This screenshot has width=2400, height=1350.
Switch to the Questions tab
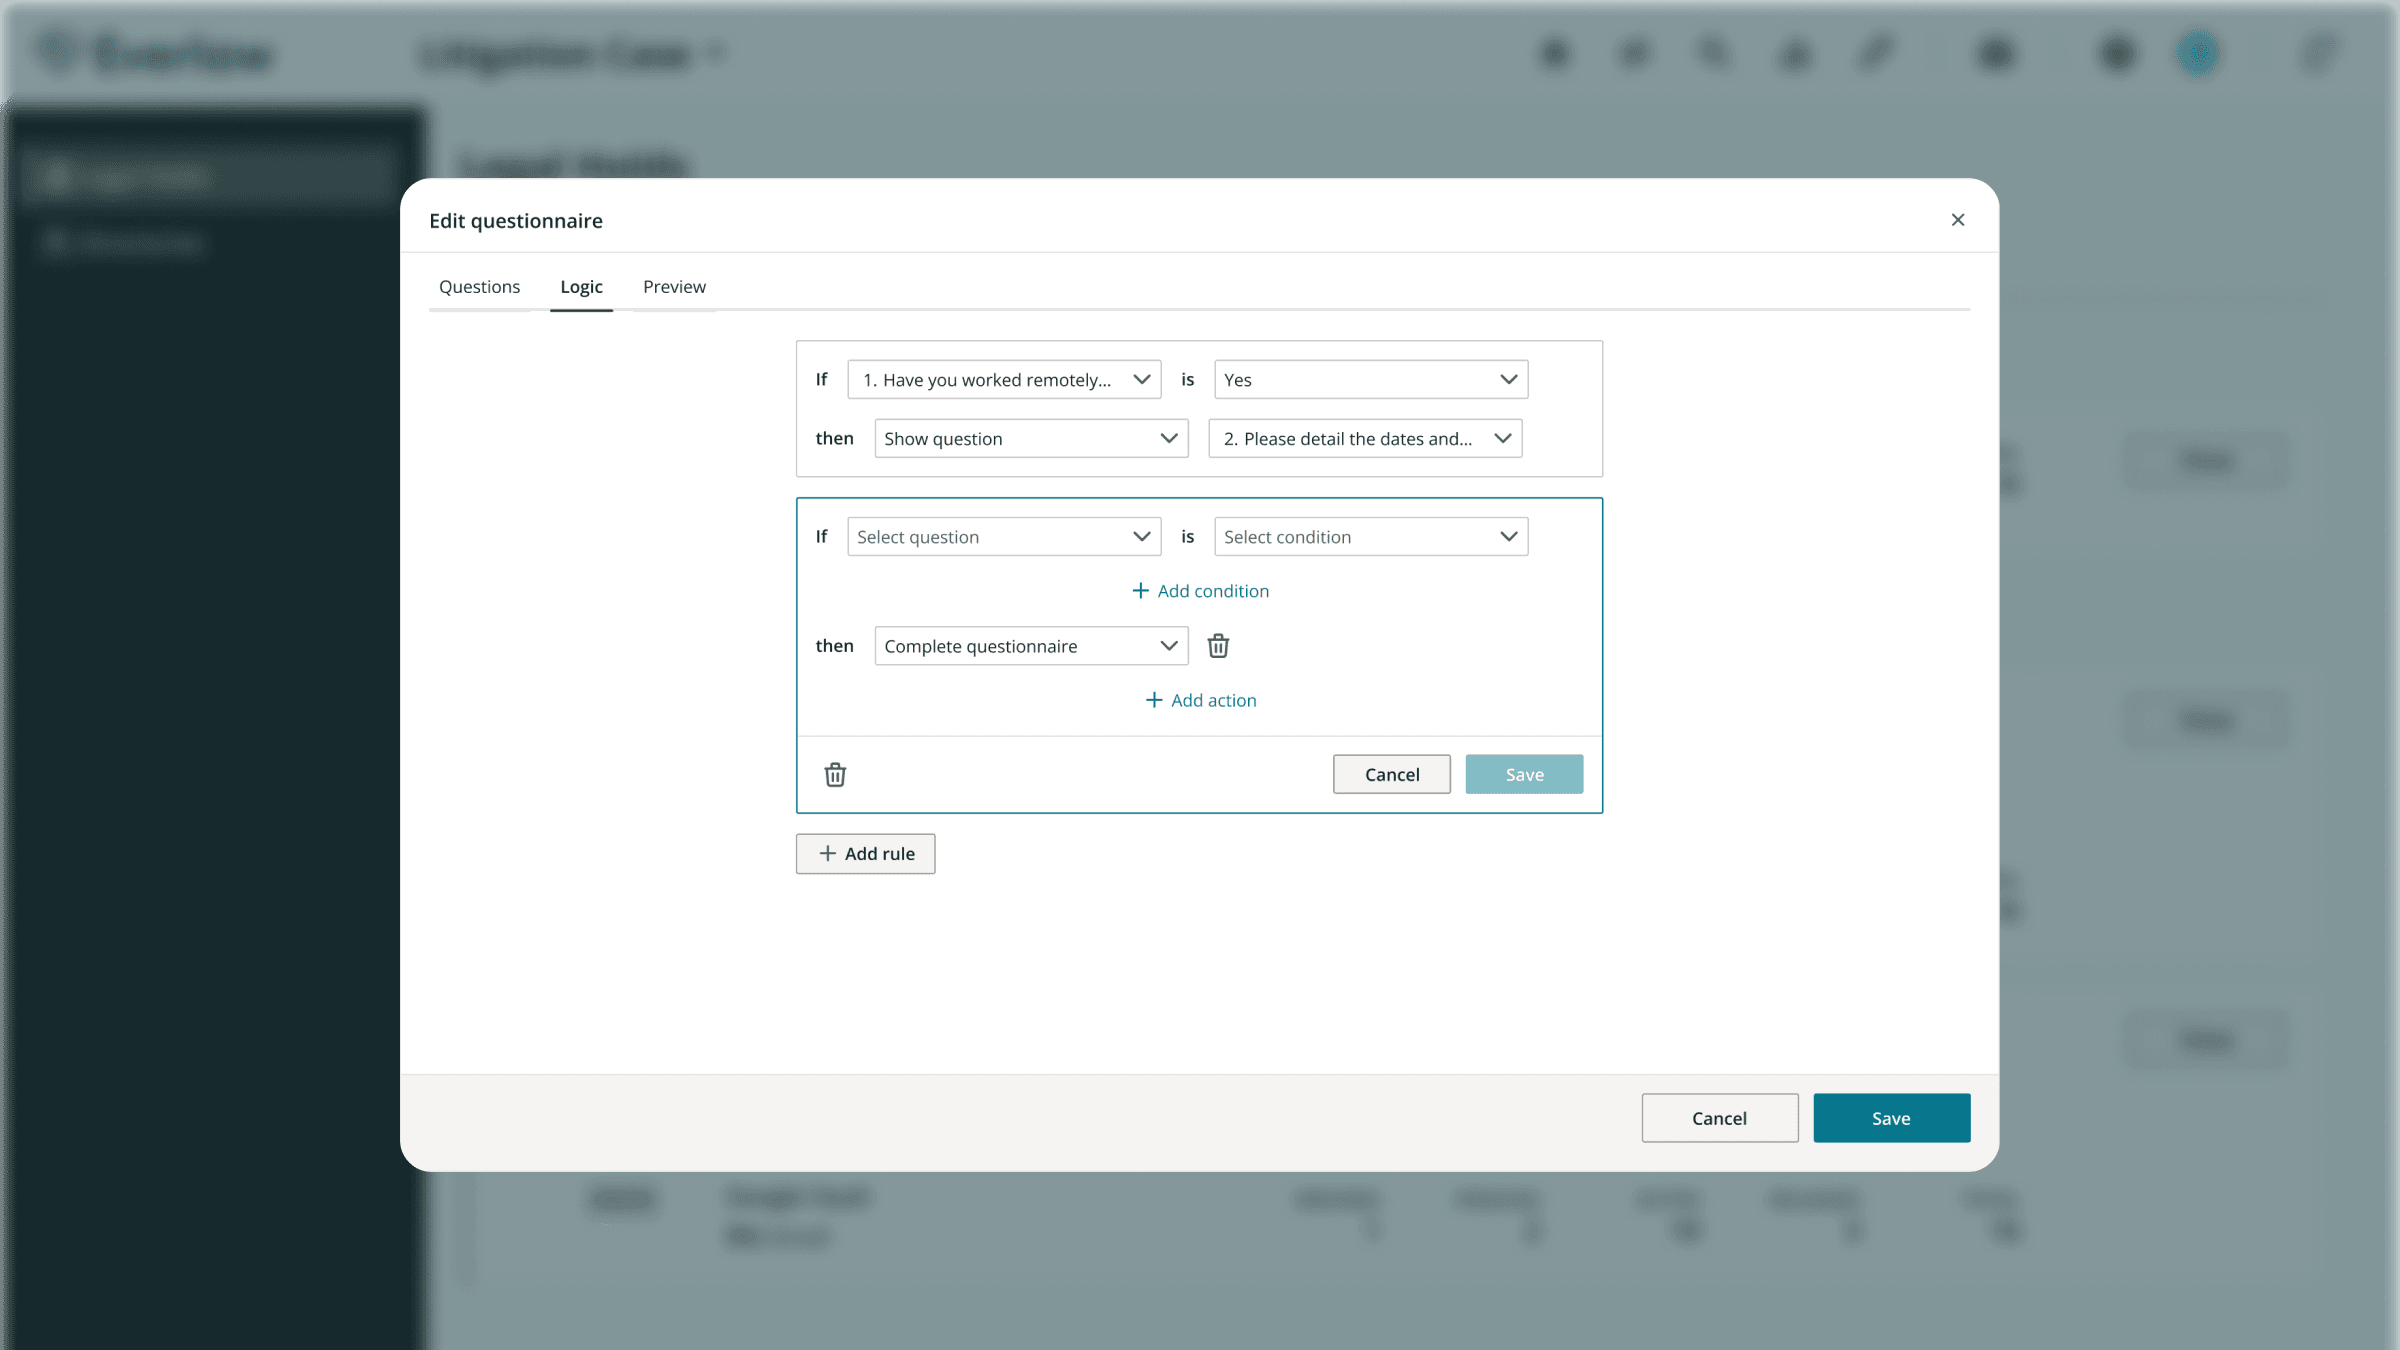[479, 287]
